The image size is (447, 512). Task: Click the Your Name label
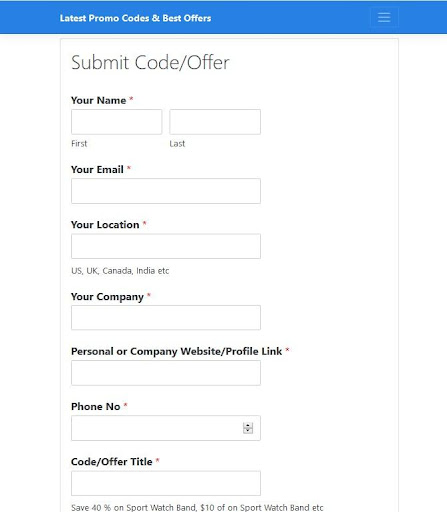98,100
